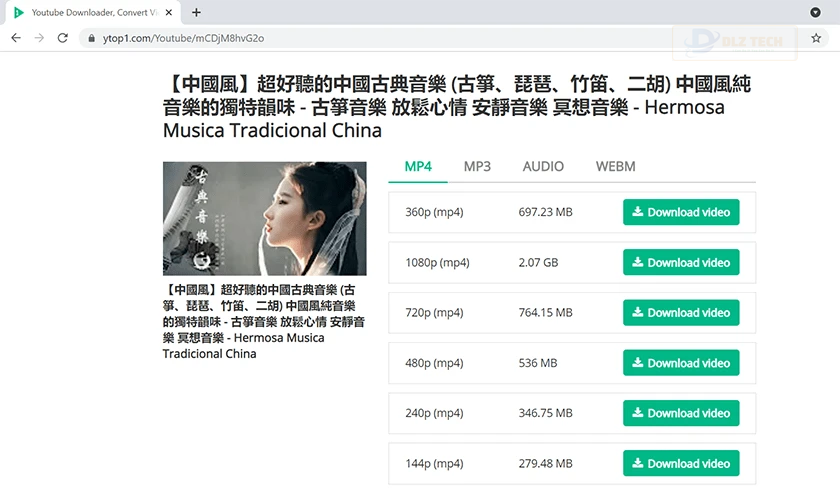Download video for 144p (mp4)
Screen dimensions: 840x501
click(681, 463)
